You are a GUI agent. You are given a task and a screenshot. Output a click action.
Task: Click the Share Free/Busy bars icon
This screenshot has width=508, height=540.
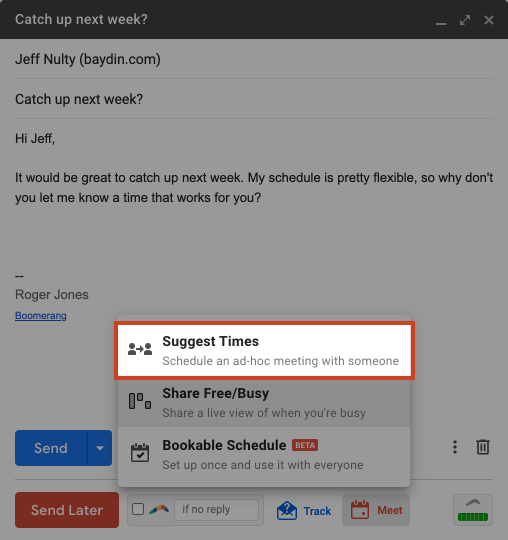coord(140,401)
